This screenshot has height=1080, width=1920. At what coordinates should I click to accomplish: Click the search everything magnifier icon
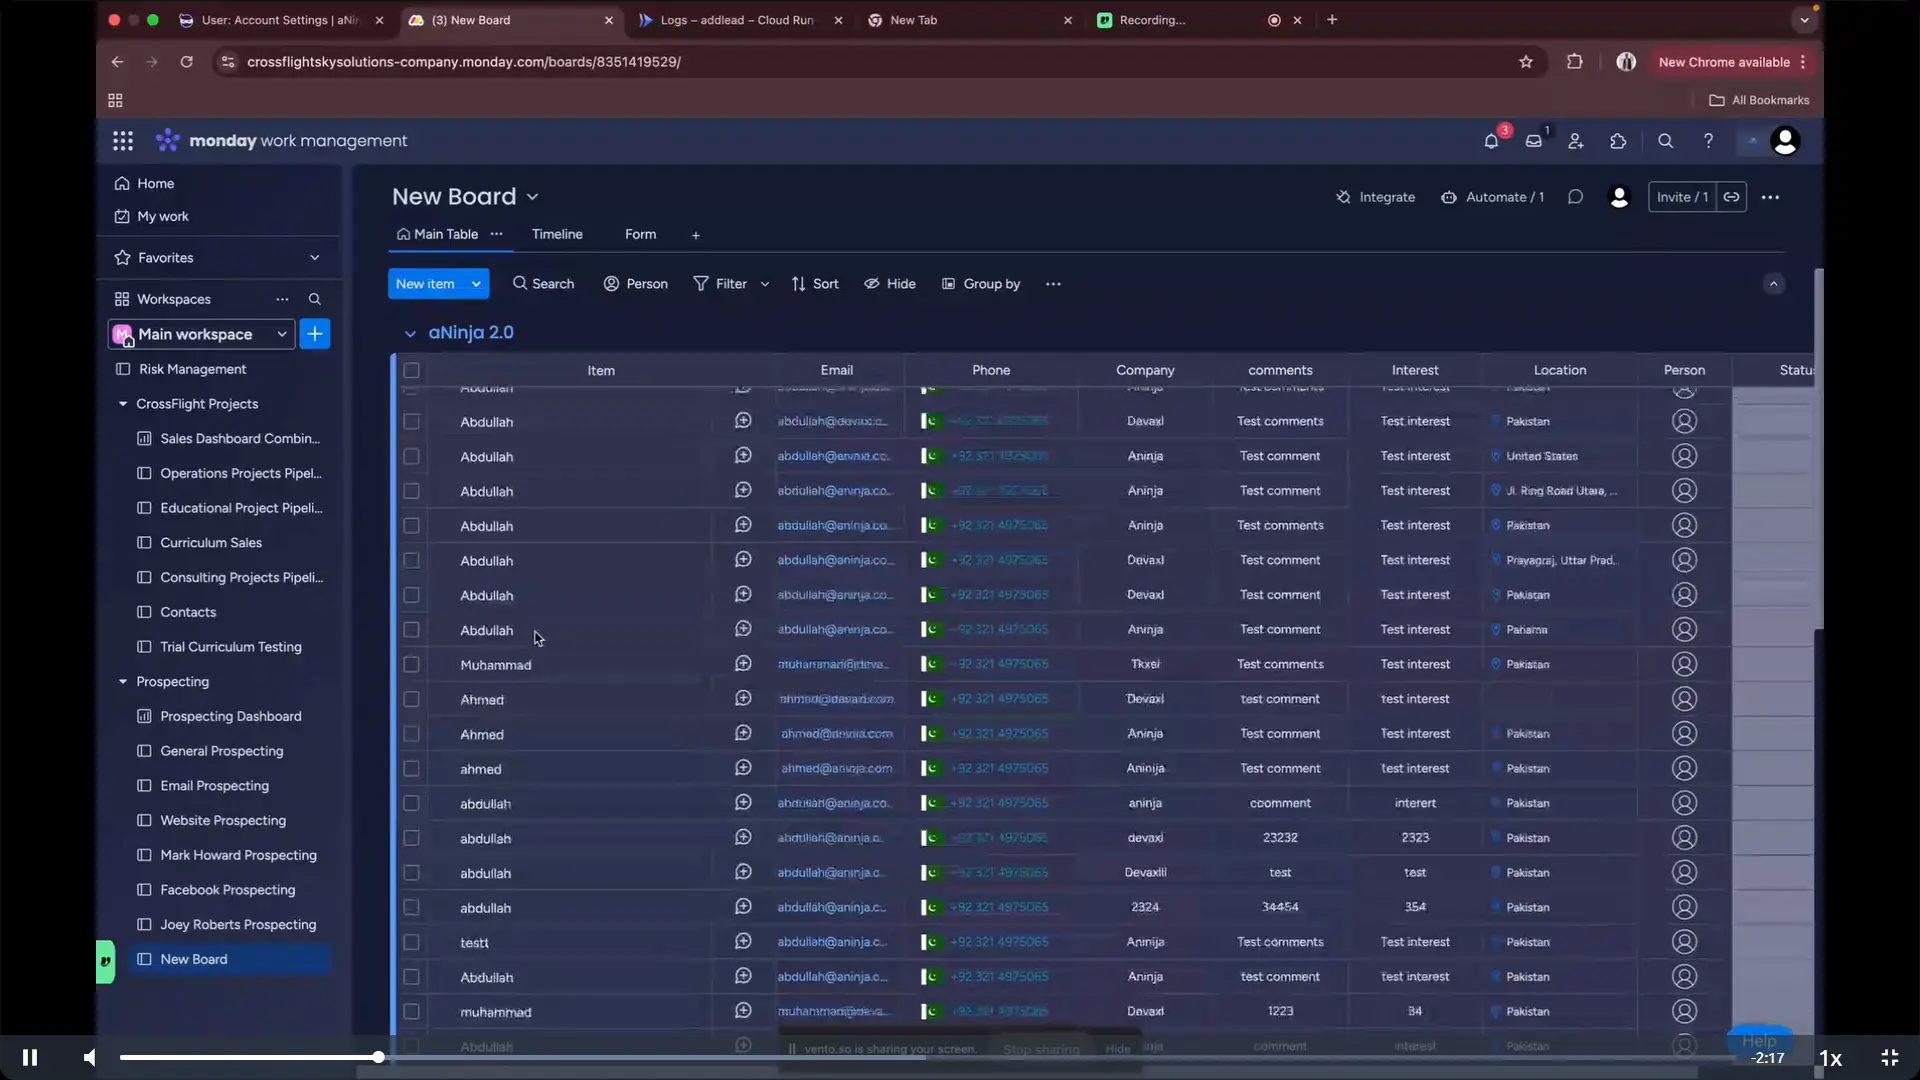[1665, 141]
